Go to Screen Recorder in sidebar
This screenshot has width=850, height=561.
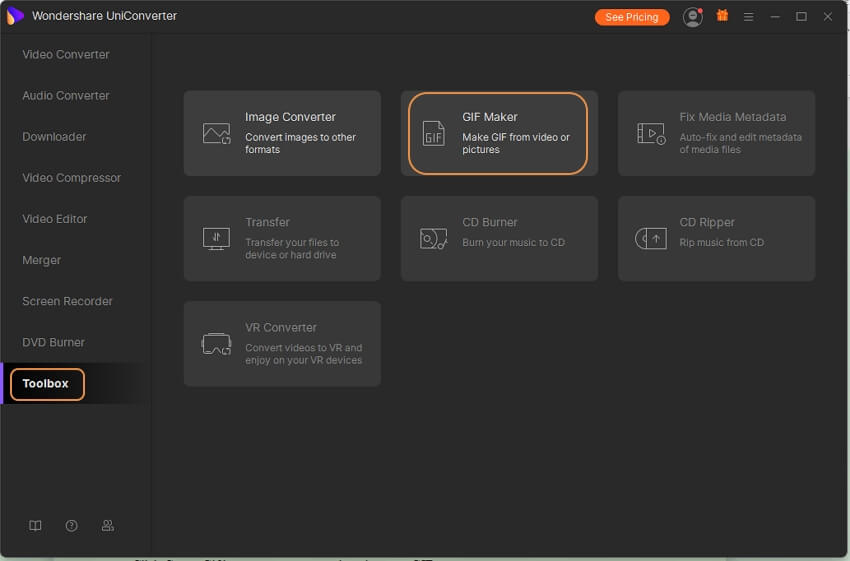67,301
